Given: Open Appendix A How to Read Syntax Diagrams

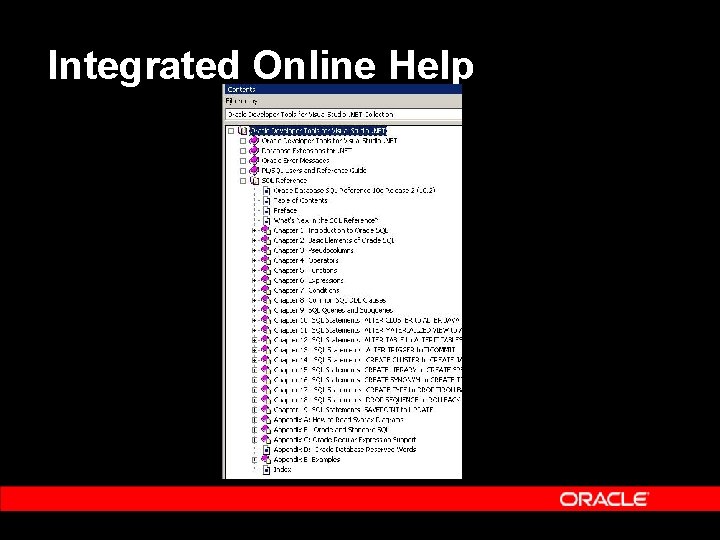Looking at the screenshot, I should click(338, 420).
